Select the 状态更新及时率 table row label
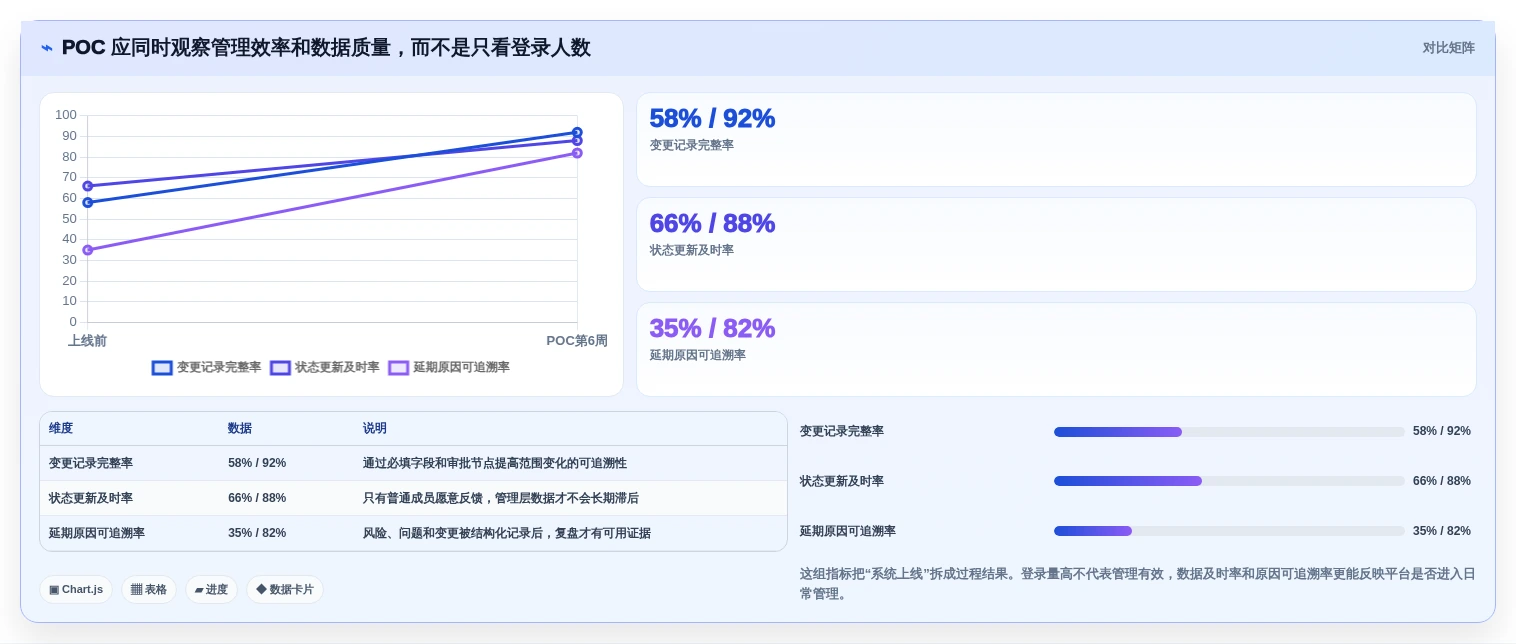1516x644 pixels. (91, 498)
